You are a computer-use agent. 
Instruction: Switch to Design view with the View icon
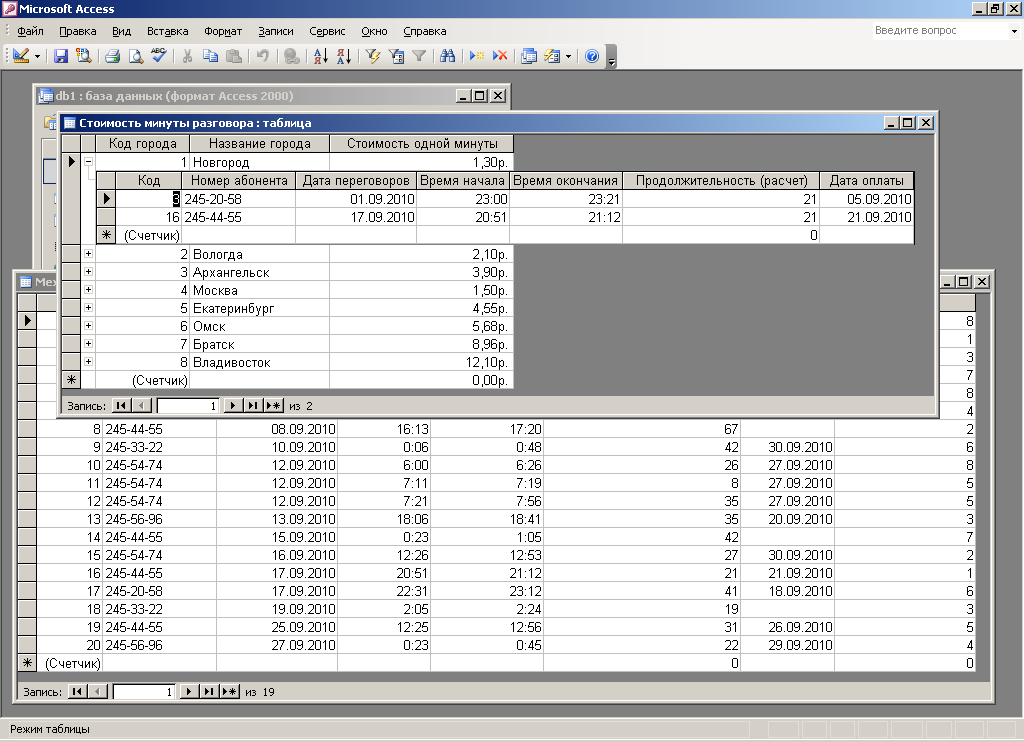tap(21, 56)
